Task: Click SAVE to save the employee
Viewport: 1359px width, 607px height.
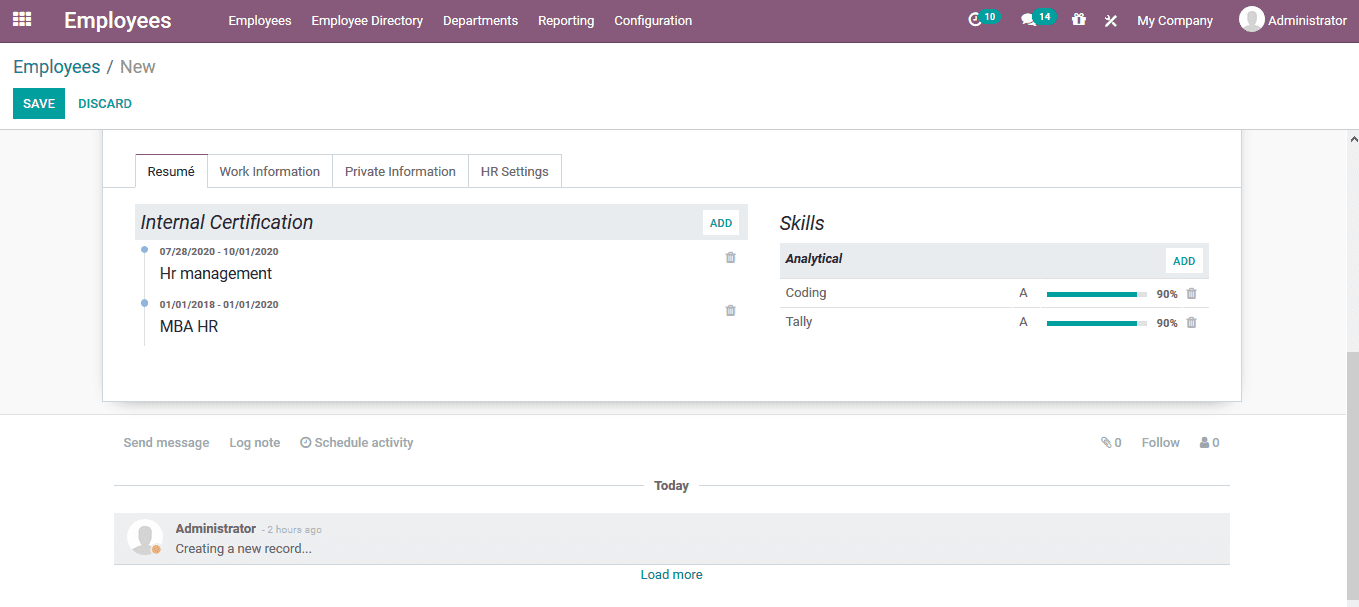Action: [38, 103]
